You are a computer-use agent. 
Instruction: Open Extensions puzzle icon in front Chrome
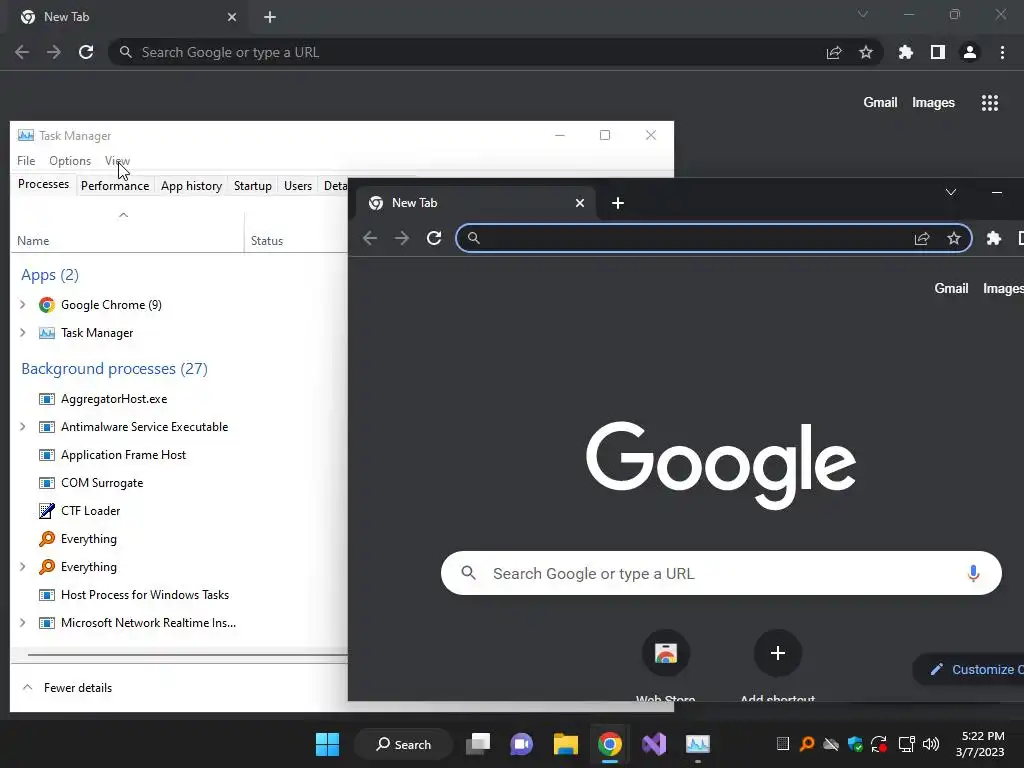pyautogui.click(x=994, y=238)
